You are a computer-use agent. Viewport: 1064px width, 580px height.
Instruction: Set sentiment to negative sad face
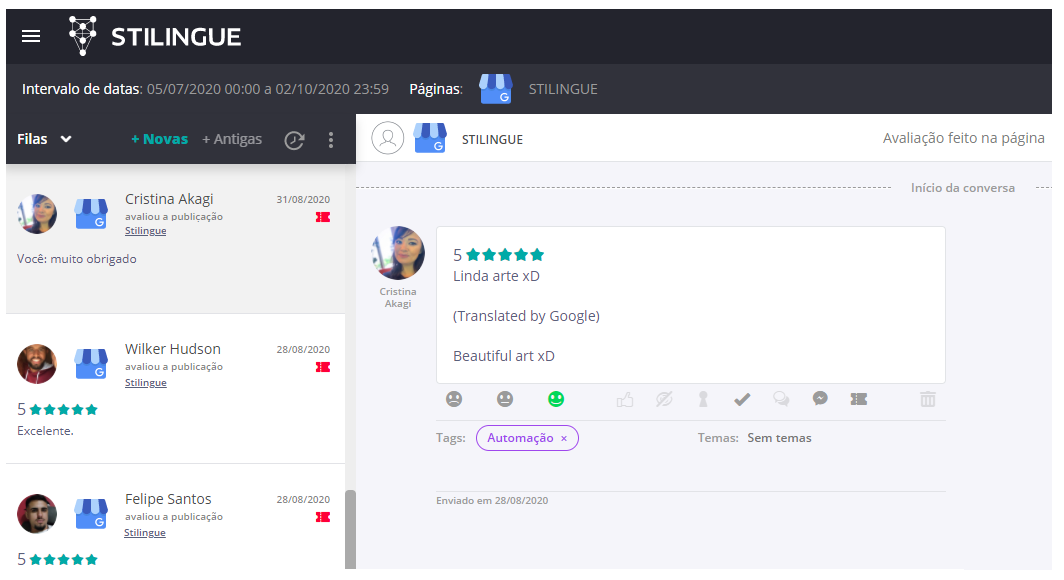pos(454,399)
